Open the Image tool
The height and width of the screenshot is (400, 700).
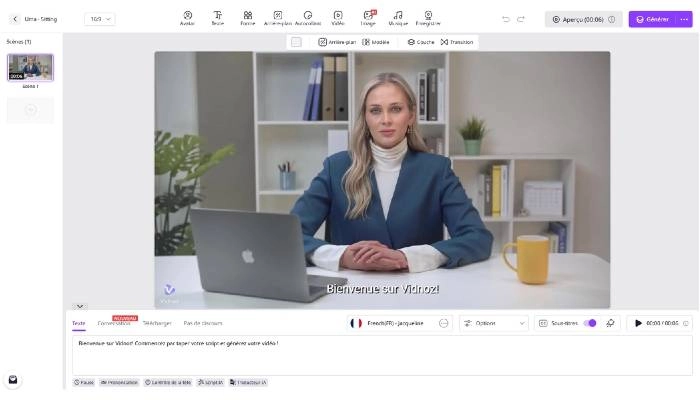(x=368, y=18)
